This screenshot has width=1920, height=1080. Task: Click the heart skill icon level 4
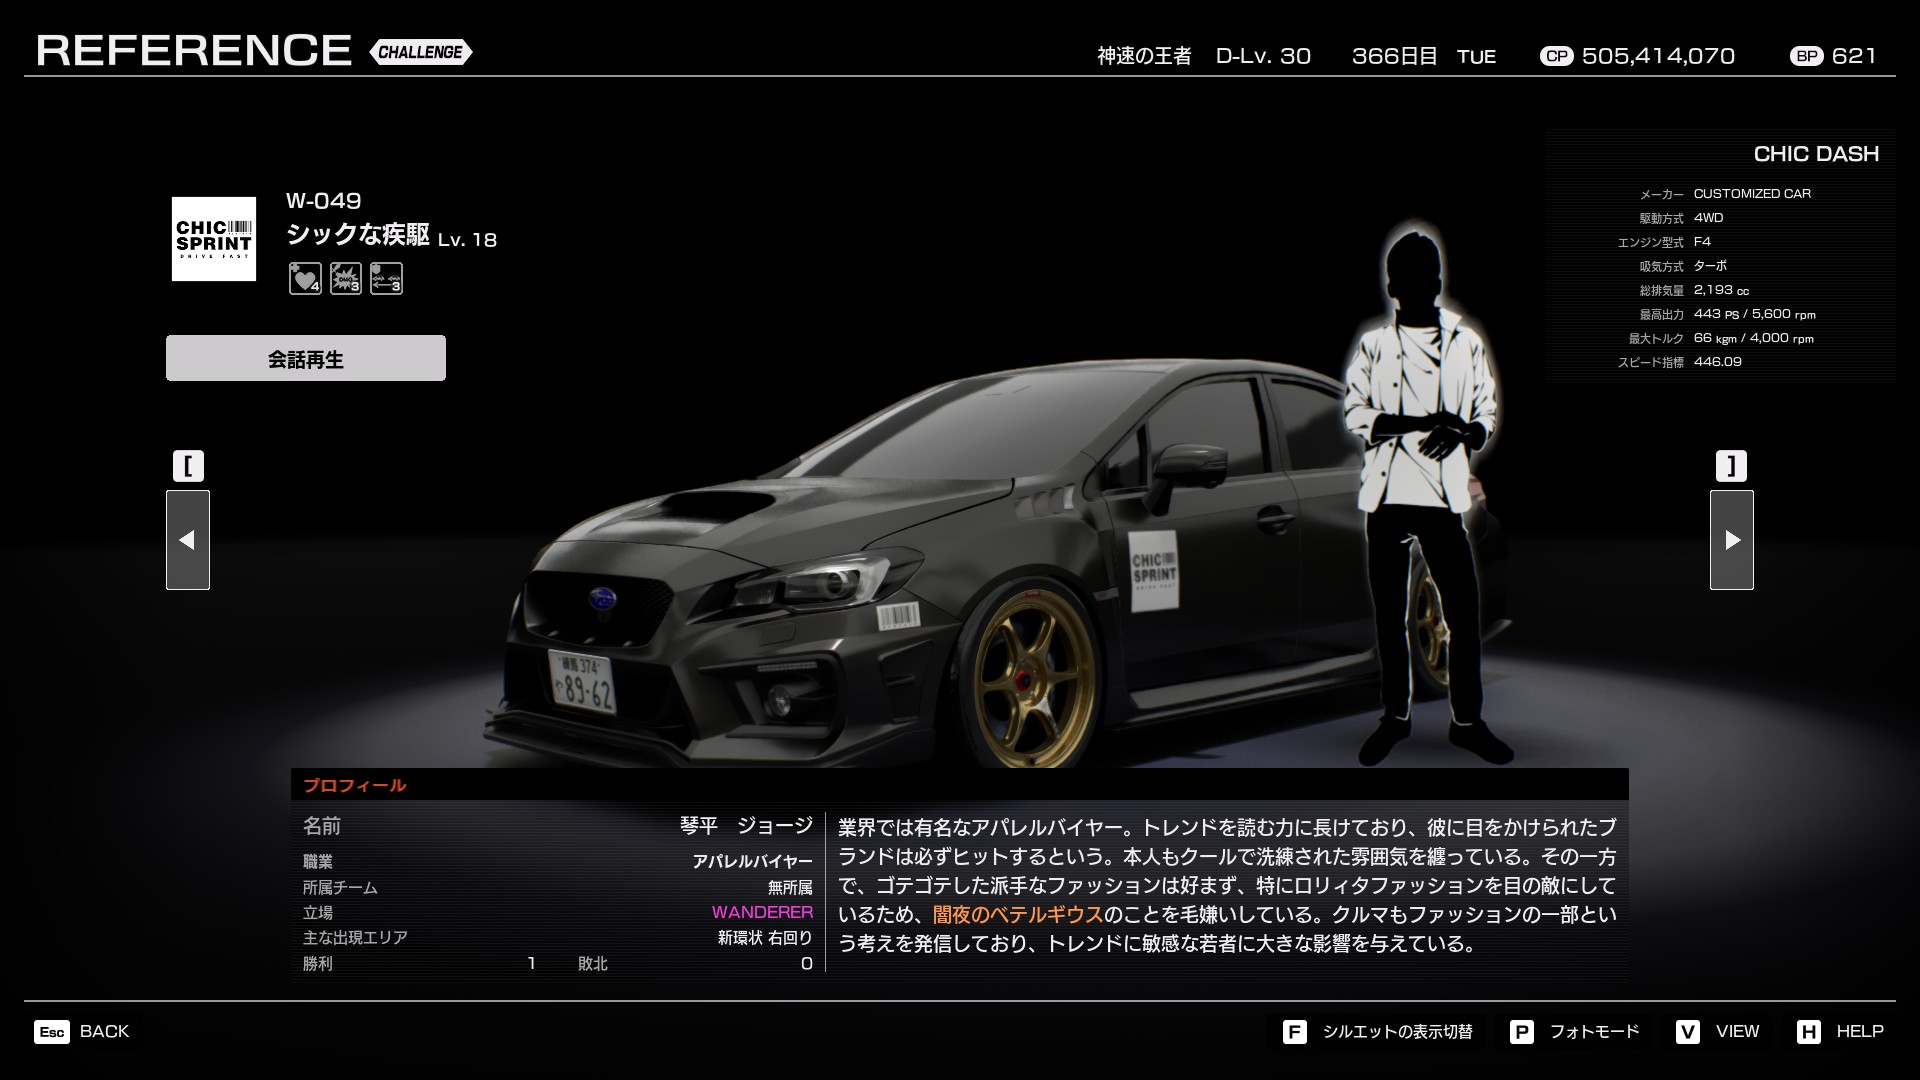click(x=305, y=279)
